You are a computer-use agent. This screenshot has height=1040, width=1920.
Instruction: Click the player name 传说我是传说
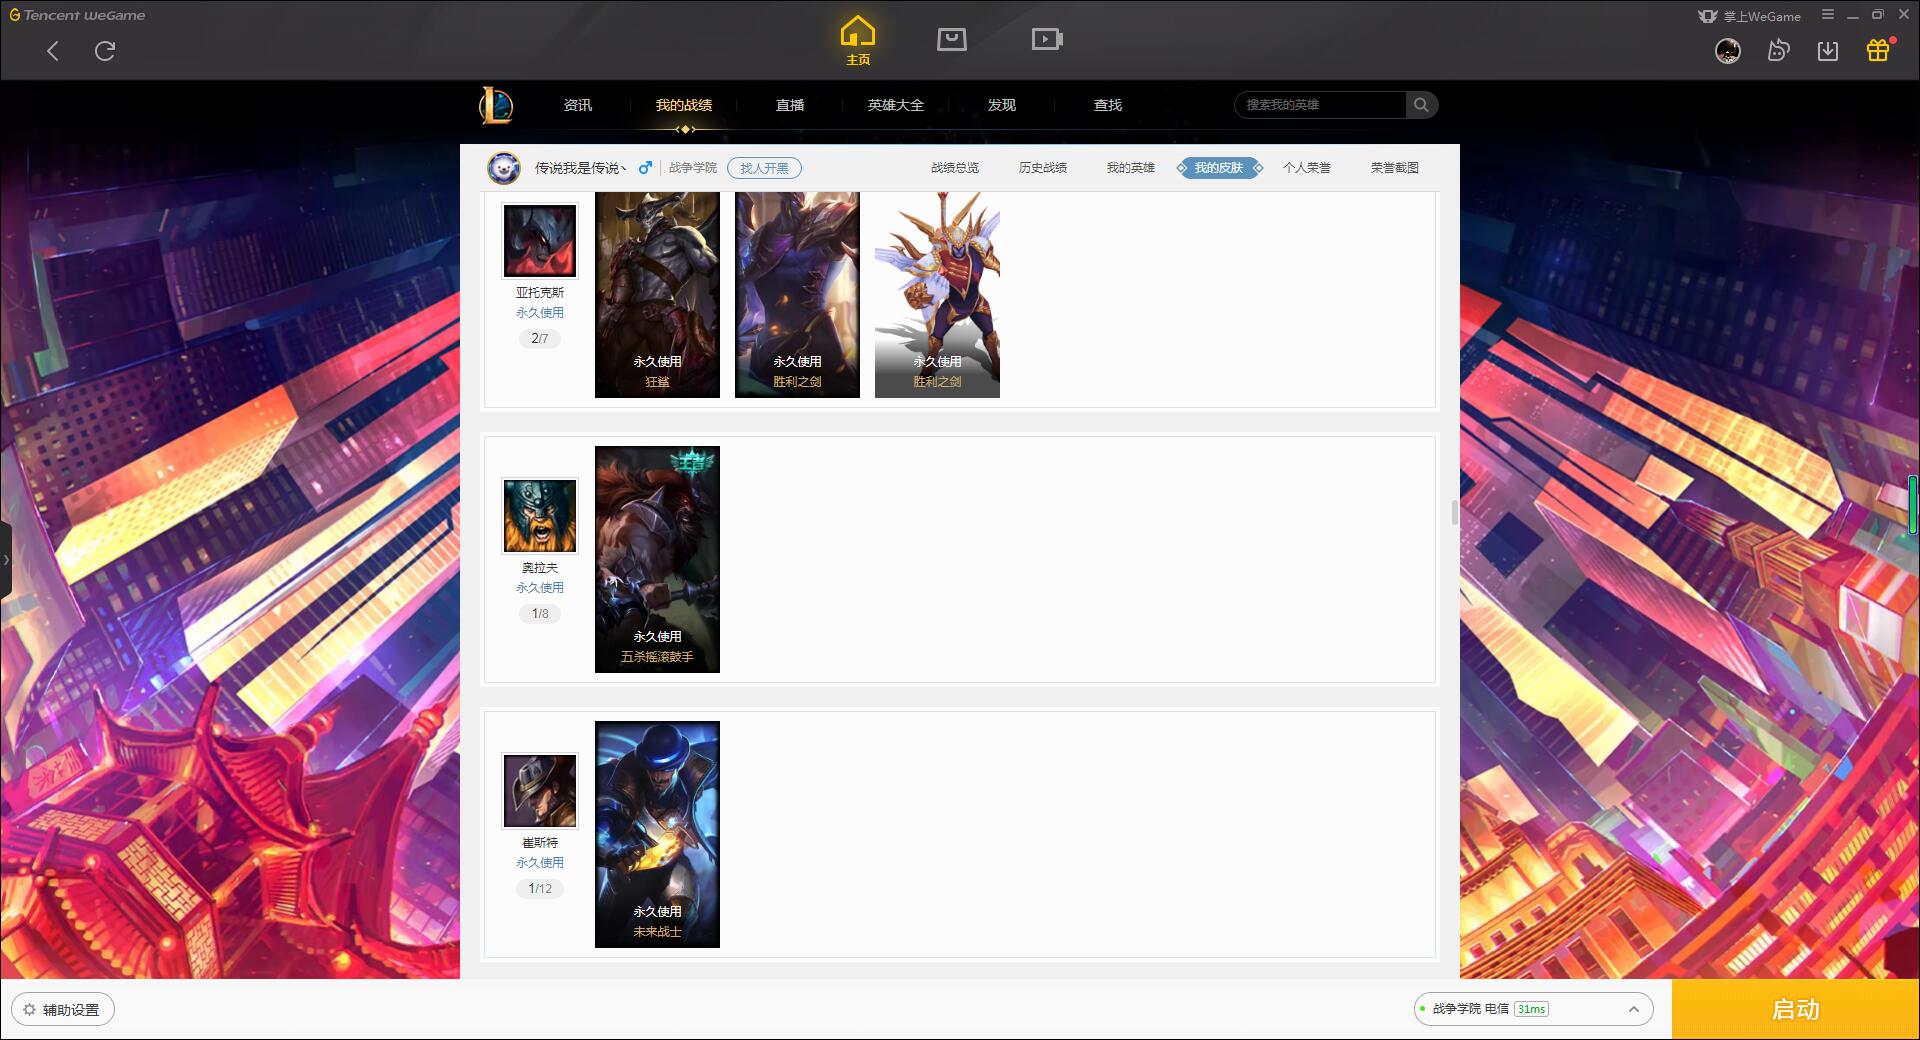click(x=581, y=168)
